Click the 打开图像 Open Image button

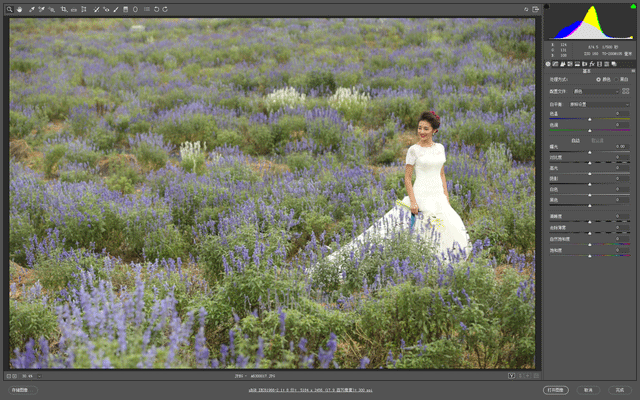(x=556, y=390)
